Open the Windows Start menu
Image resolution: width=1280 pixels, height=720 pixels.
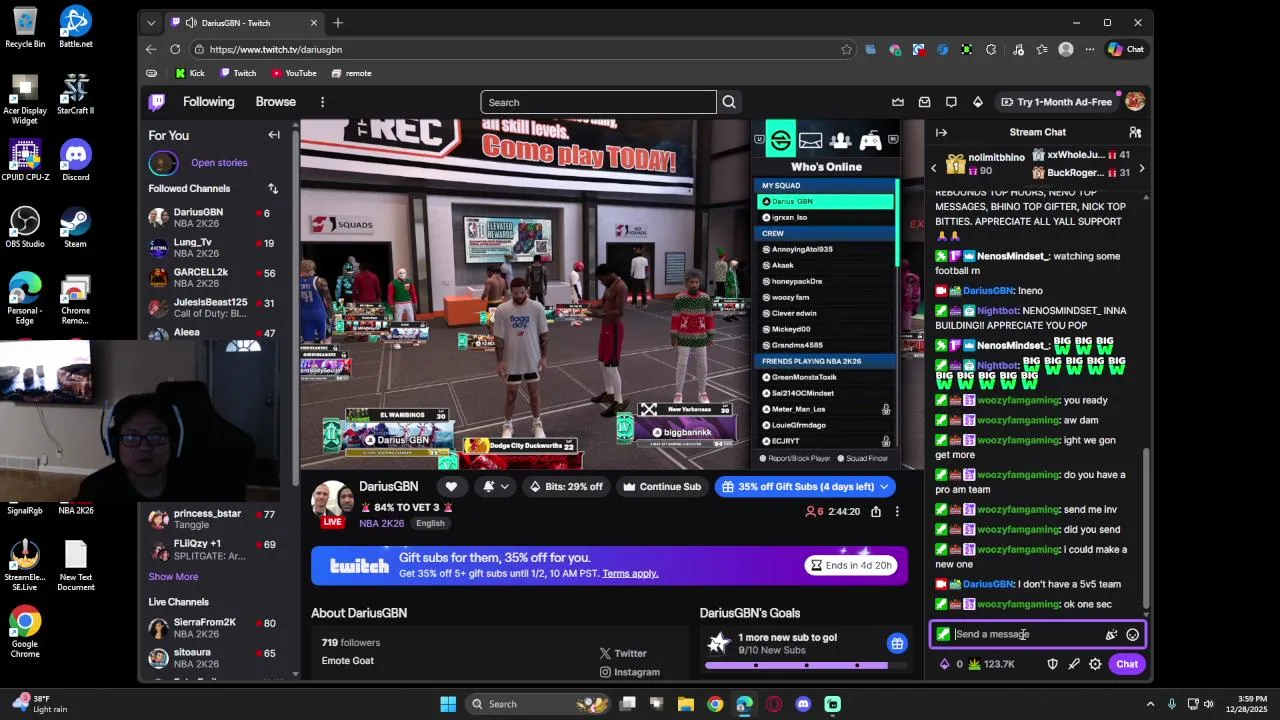click(448, 704)
